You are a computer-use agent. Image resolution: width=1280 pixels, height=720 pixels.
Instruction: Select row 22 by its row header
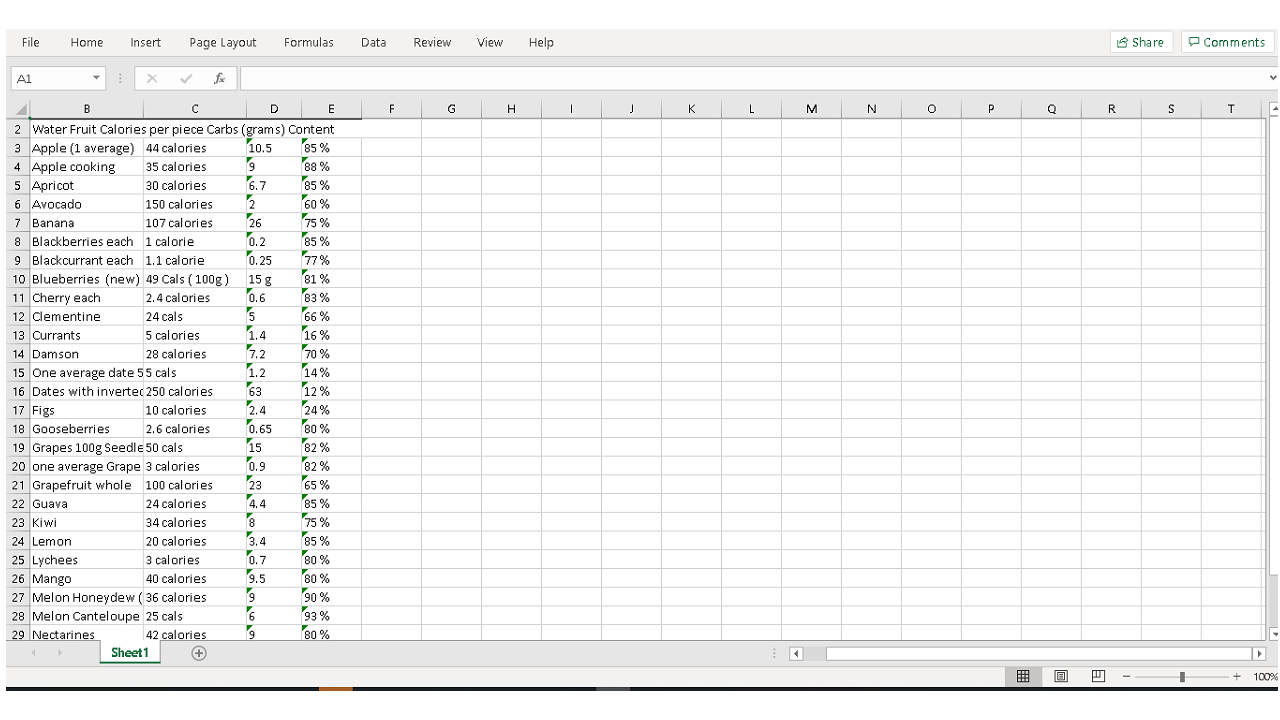pos(18,504)
